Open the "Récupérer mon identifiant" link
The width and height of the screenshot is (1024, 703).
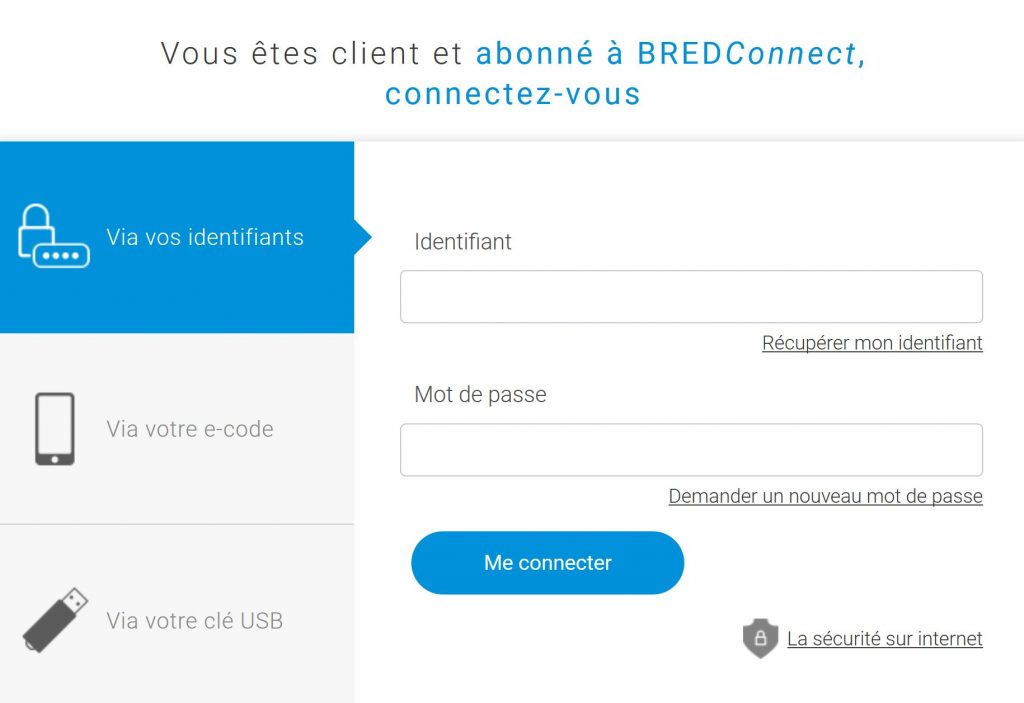tap(872, 343)
